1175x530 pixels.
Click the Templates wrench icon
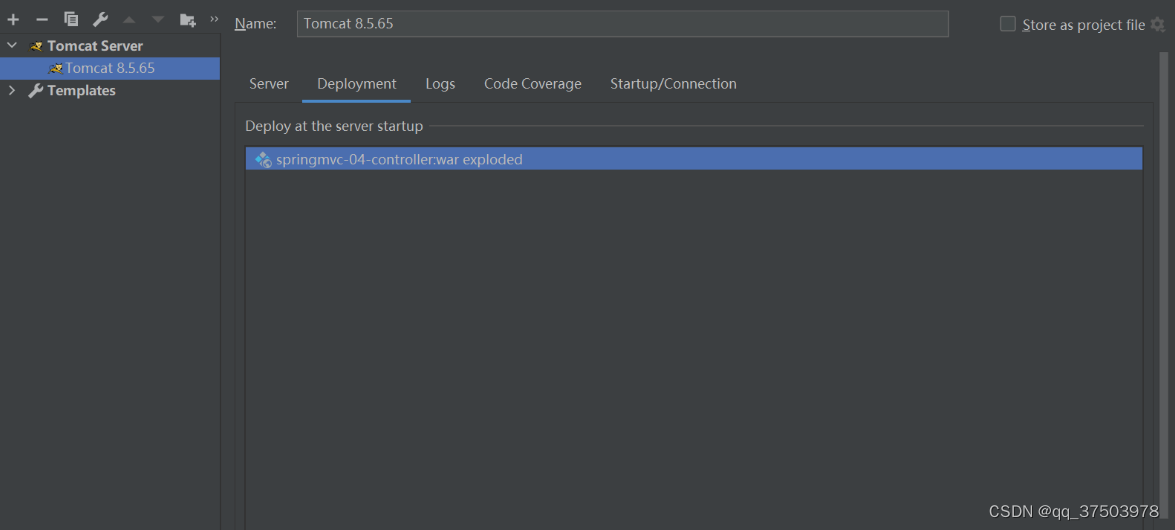coord(35,91)
